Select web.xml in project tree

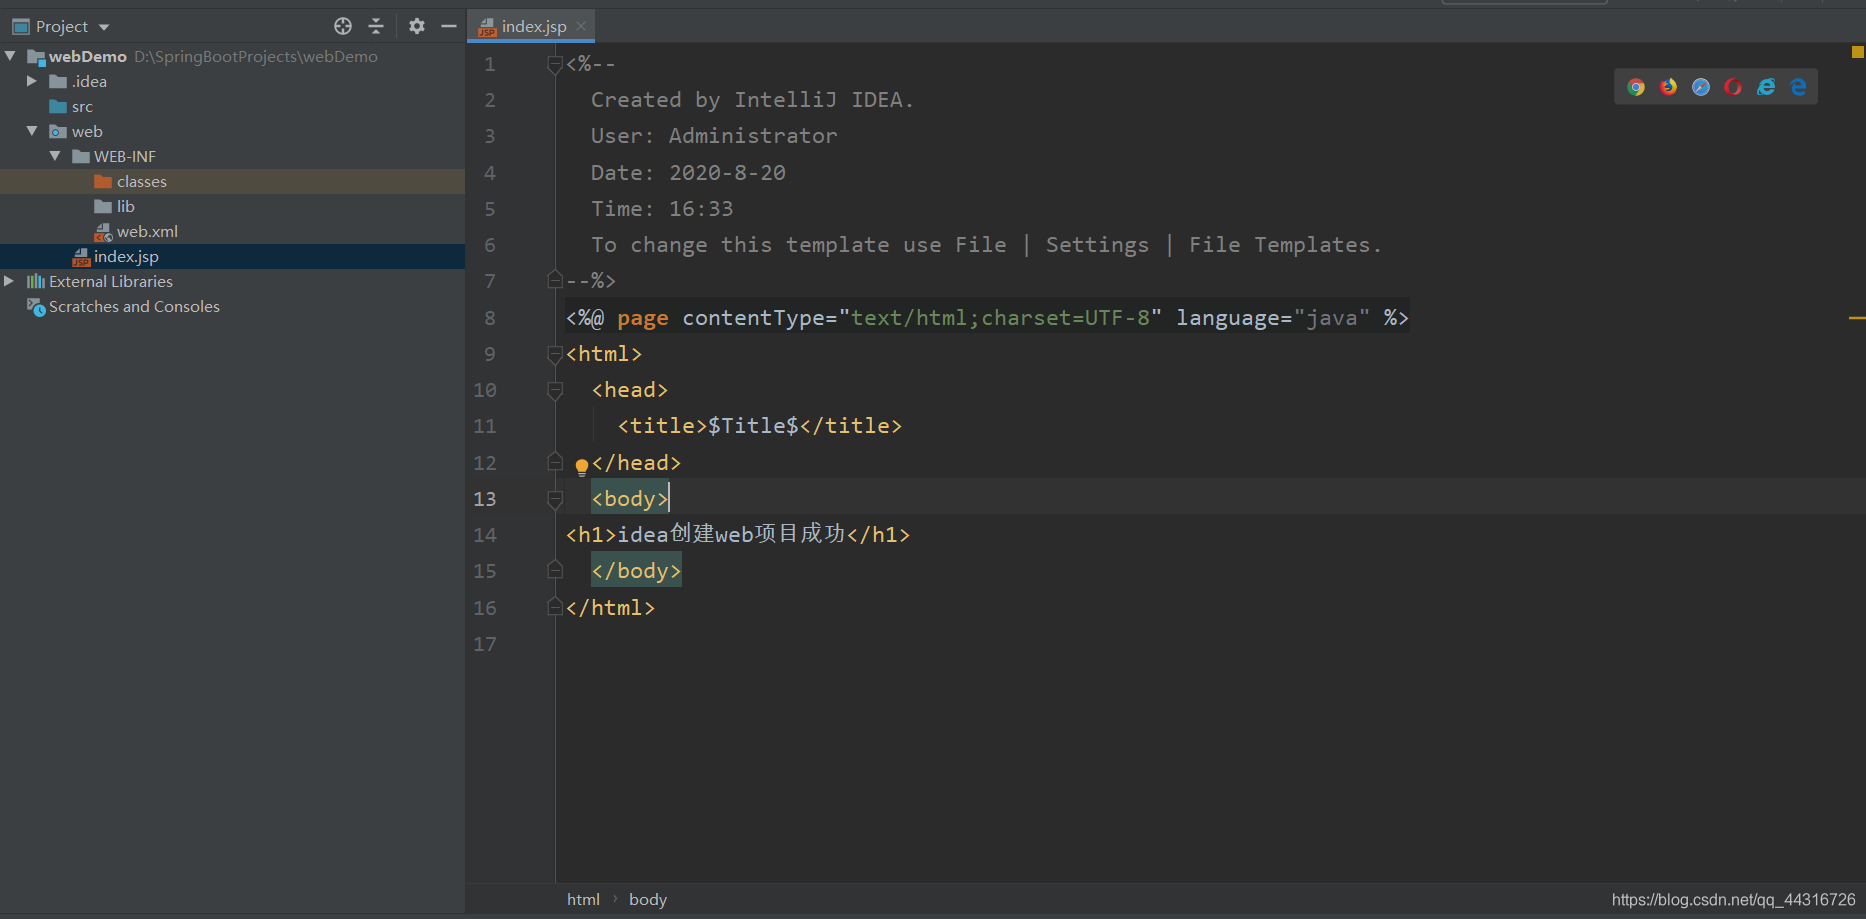(147, 231)
